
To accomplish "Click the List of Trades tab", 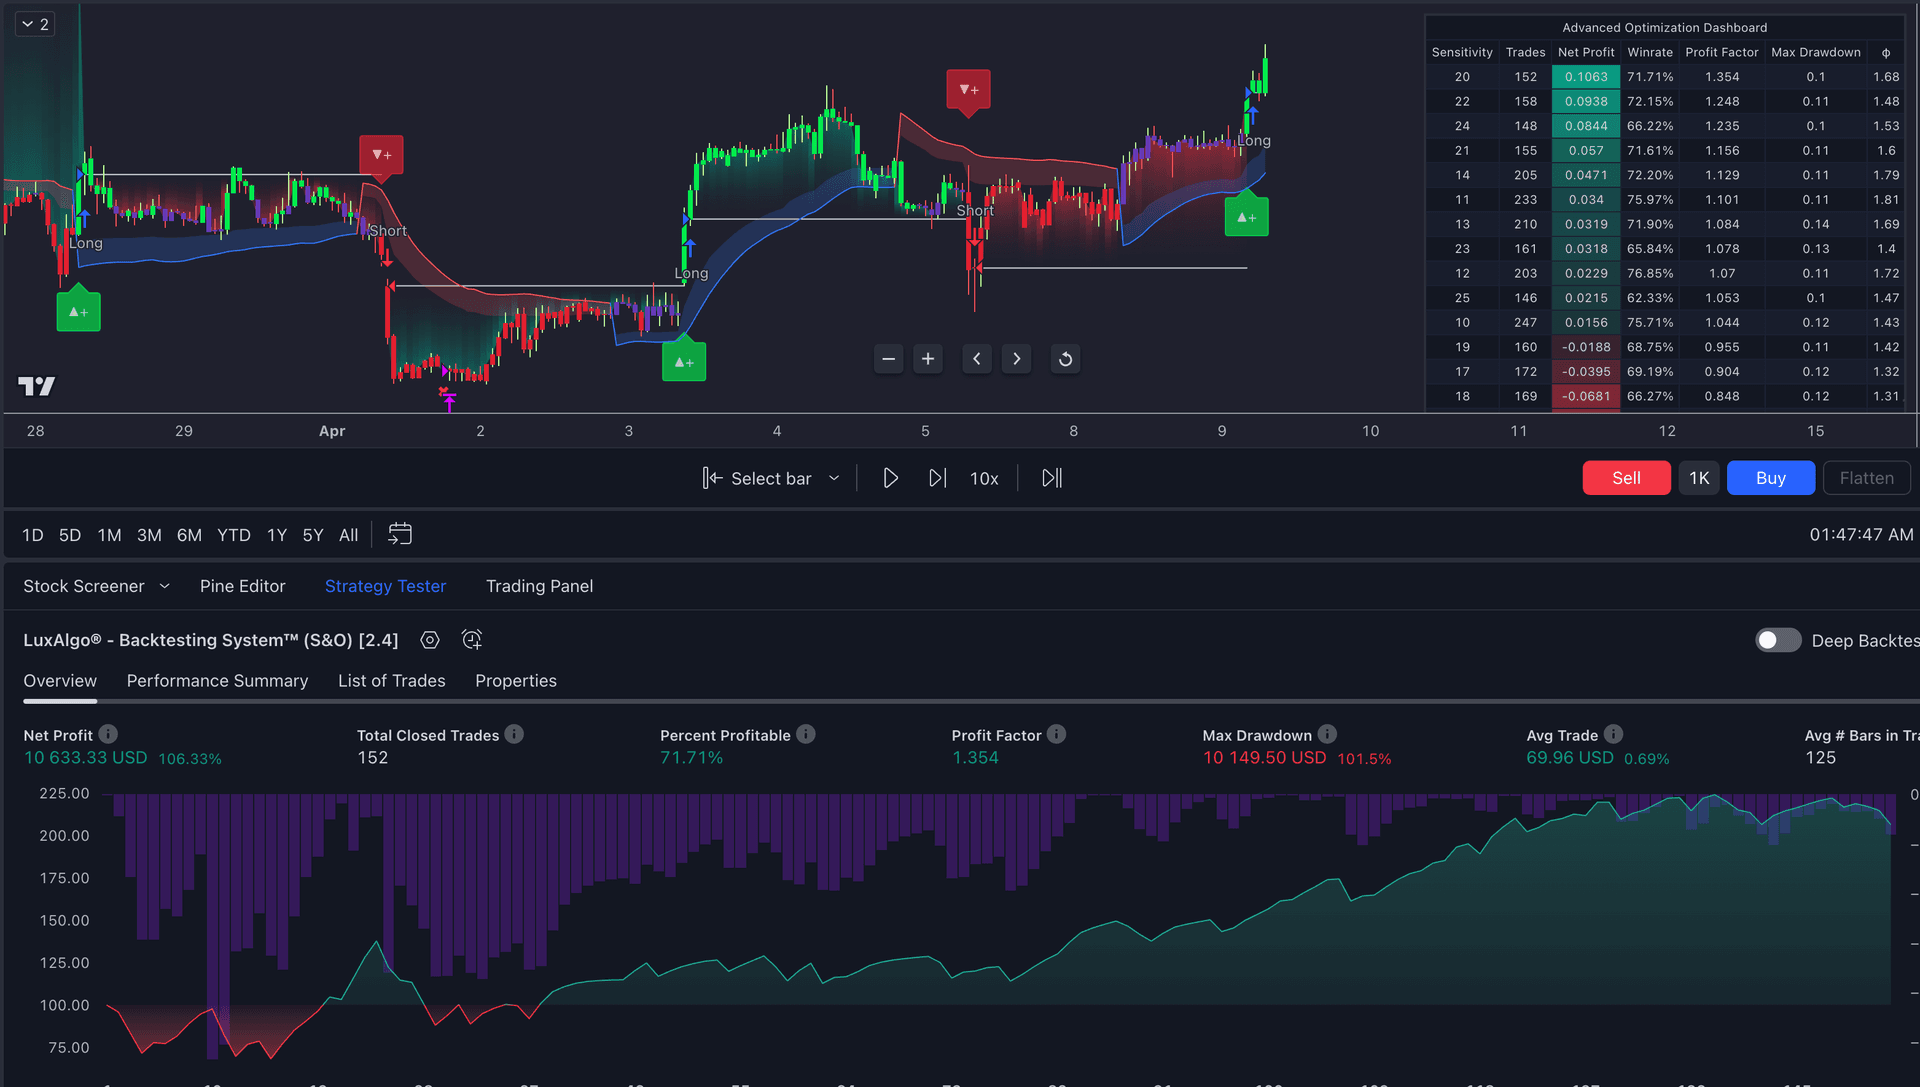I will (392, 681).
